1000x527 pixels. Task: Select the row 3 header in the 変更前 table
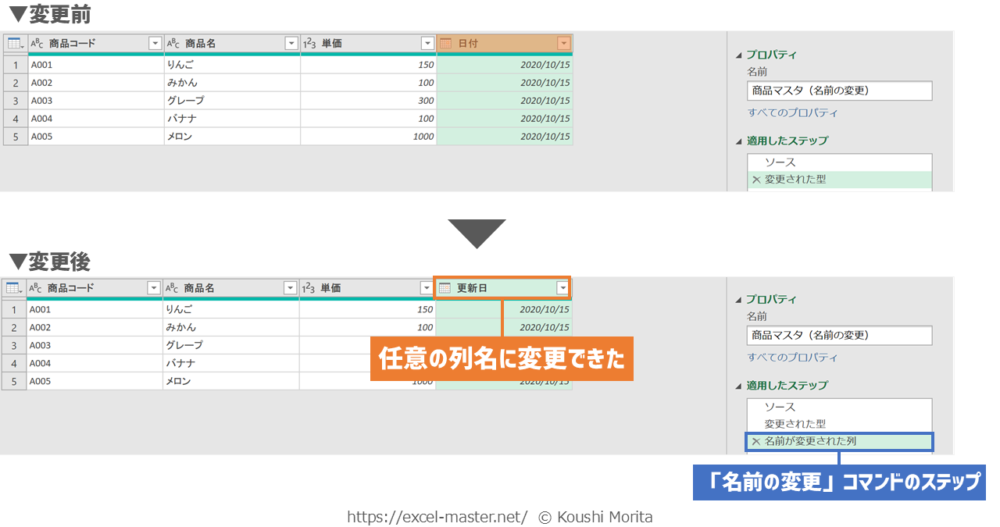point(14,101)
